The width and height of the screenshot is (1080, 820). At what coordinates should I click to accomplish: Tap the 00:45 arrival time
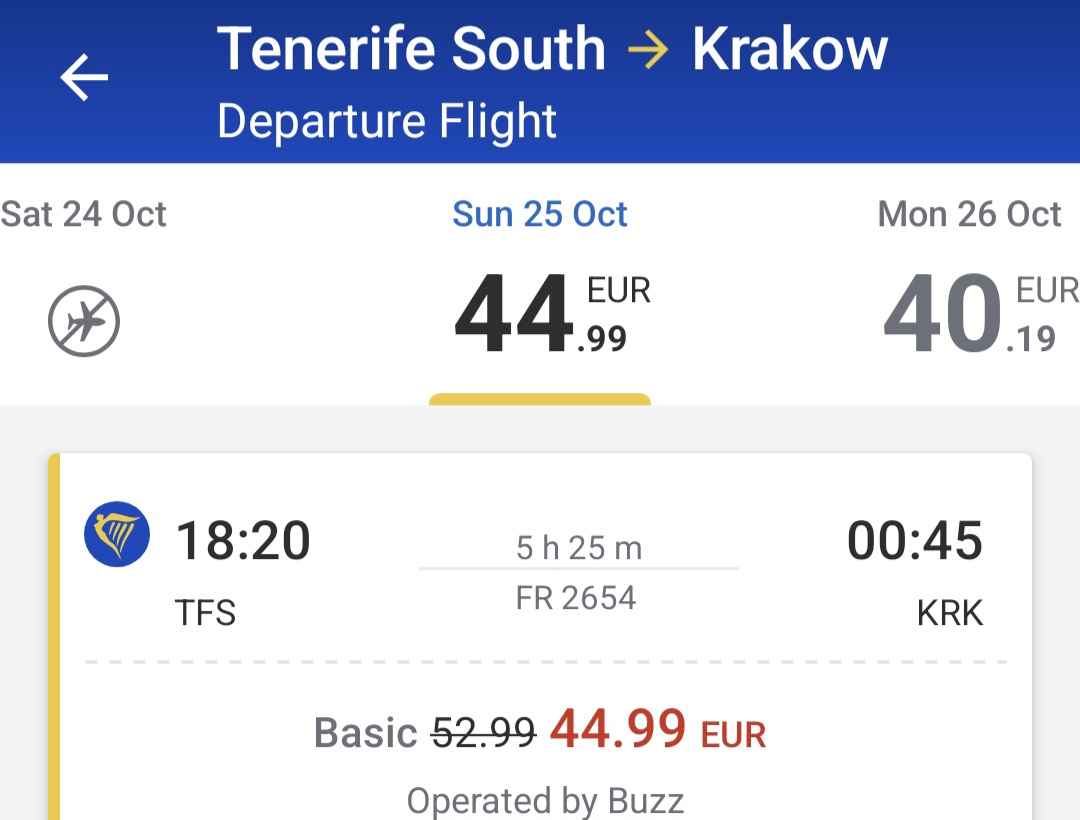click(x=915, y=540)
